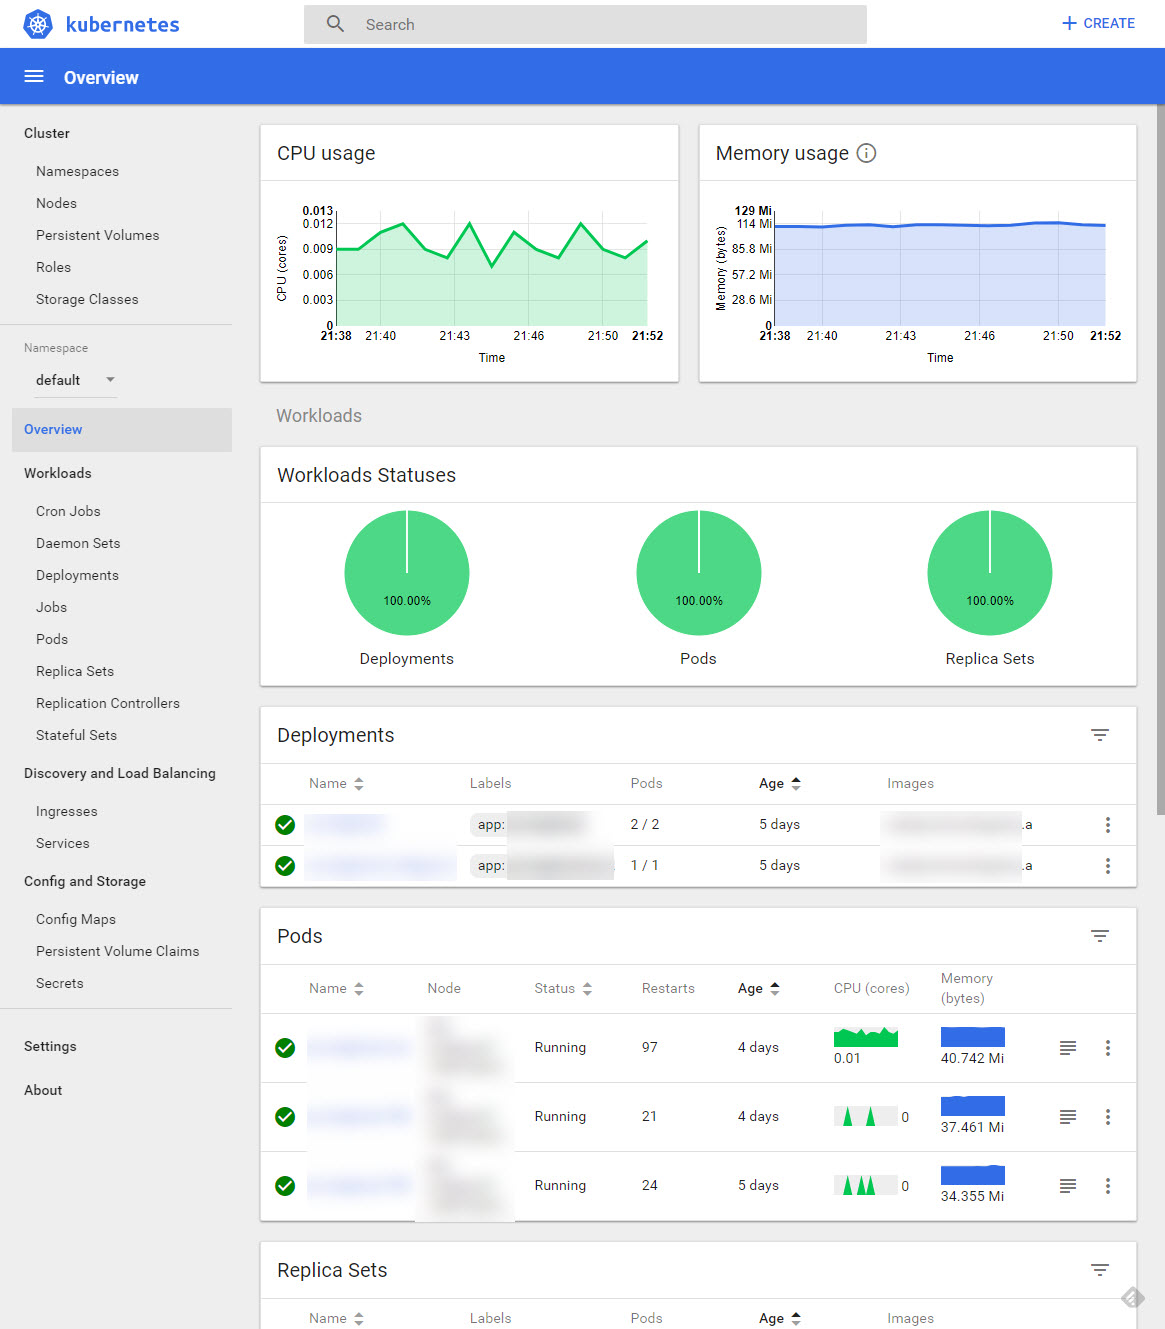Click the Memory usage info icon
The image size is (1165, 1329).
(866, 153)
